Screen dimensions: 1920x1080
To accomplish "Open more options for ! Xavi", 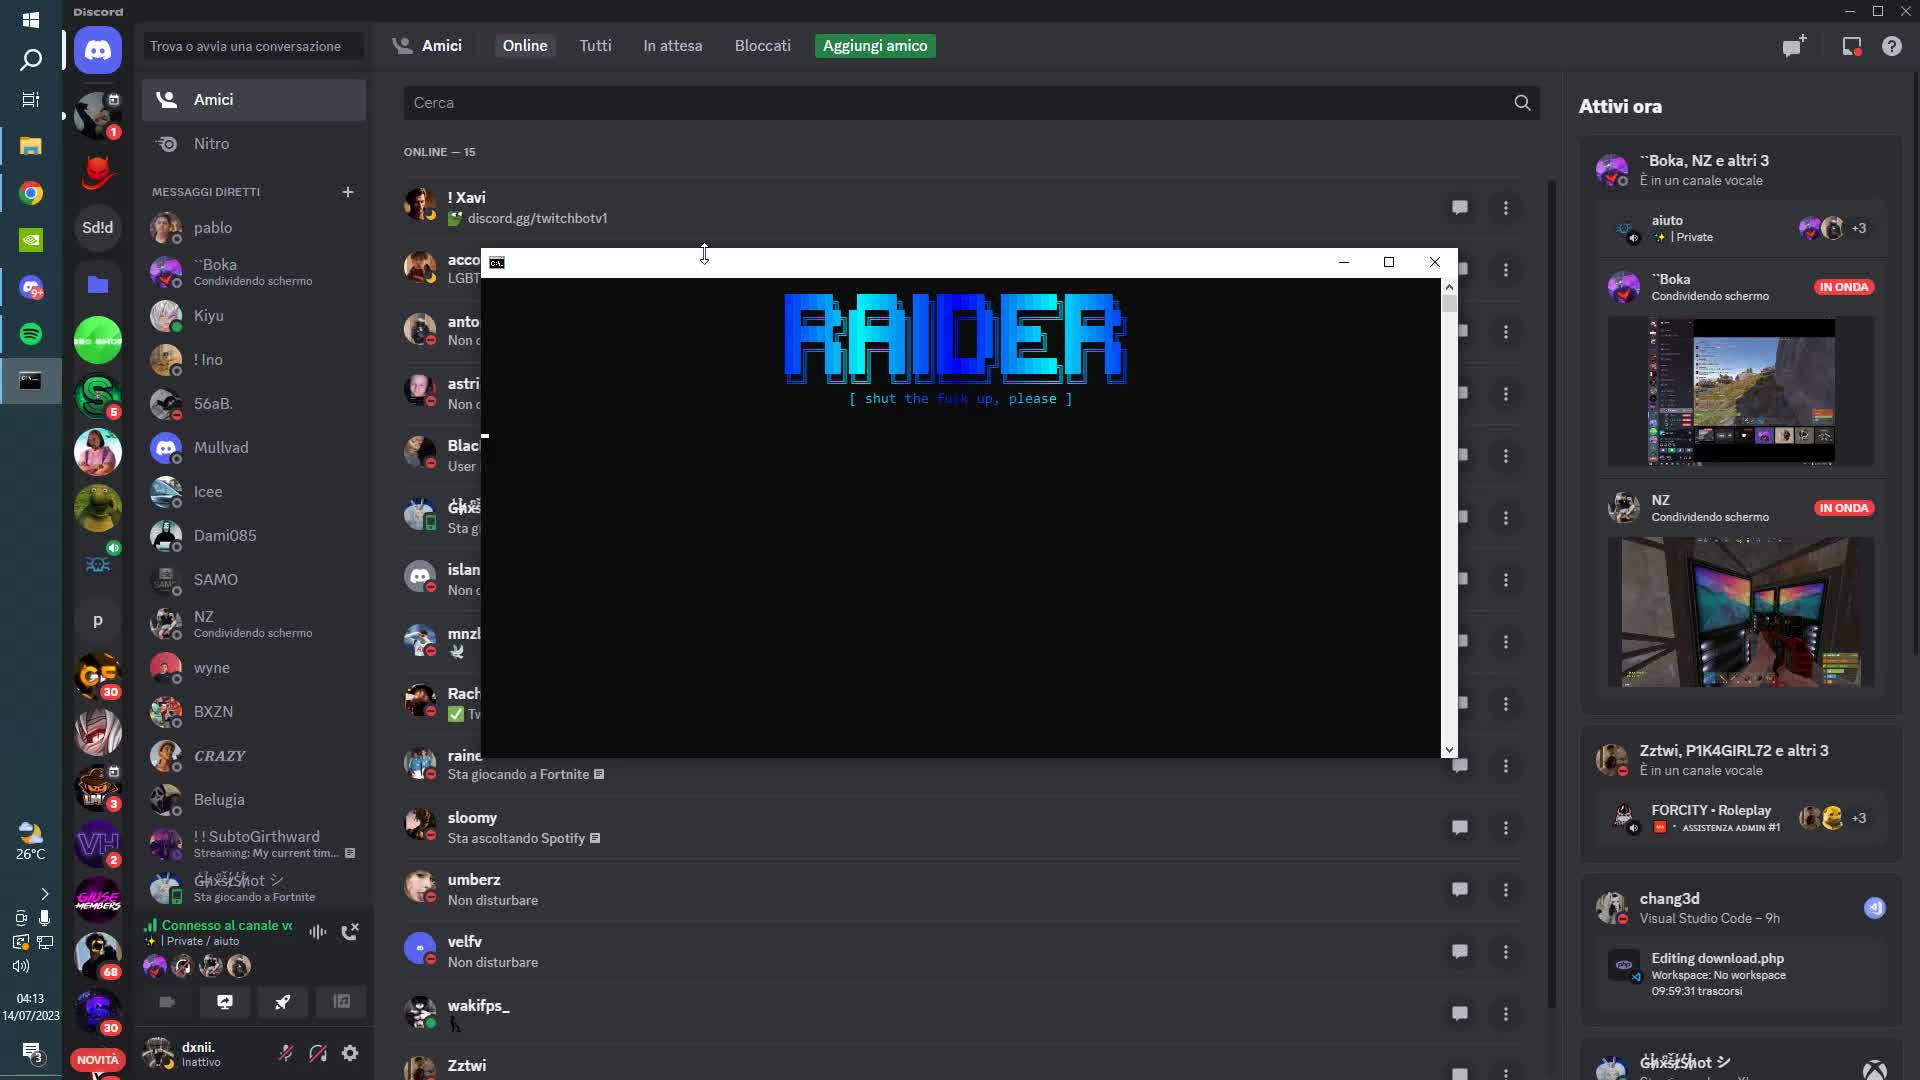I will pyautogui.click(x=1507, y=208).
